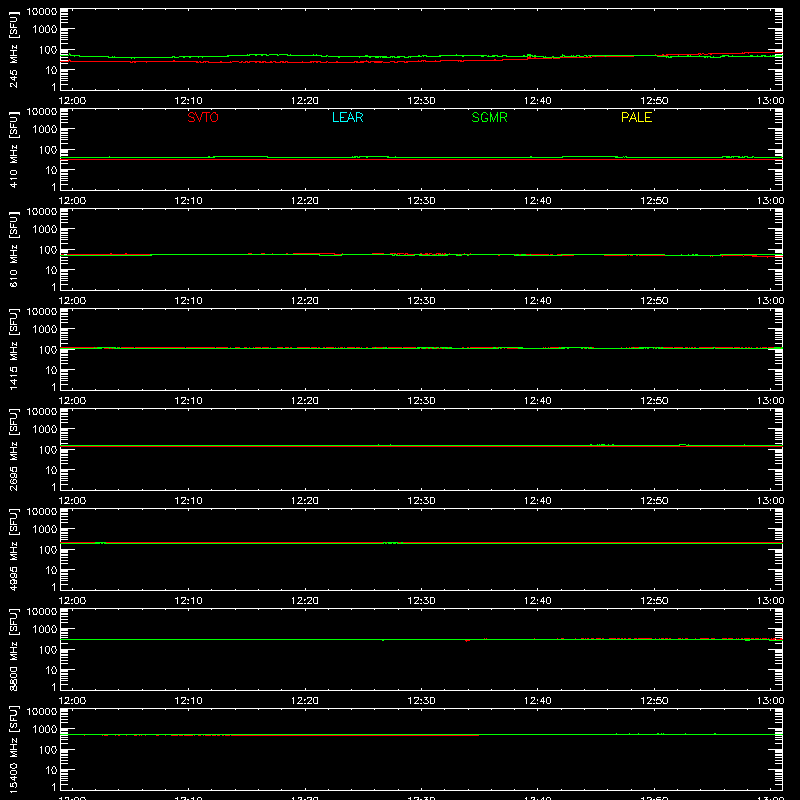
Task: Click the 1000 value on 15400 MHz axis
Action: (x=45, y=730)
